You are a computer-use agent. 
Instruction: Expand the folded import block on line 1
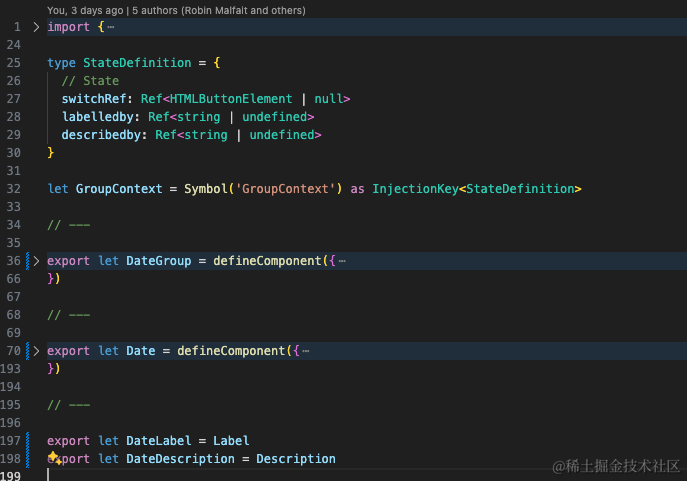[x=36, y=27]
